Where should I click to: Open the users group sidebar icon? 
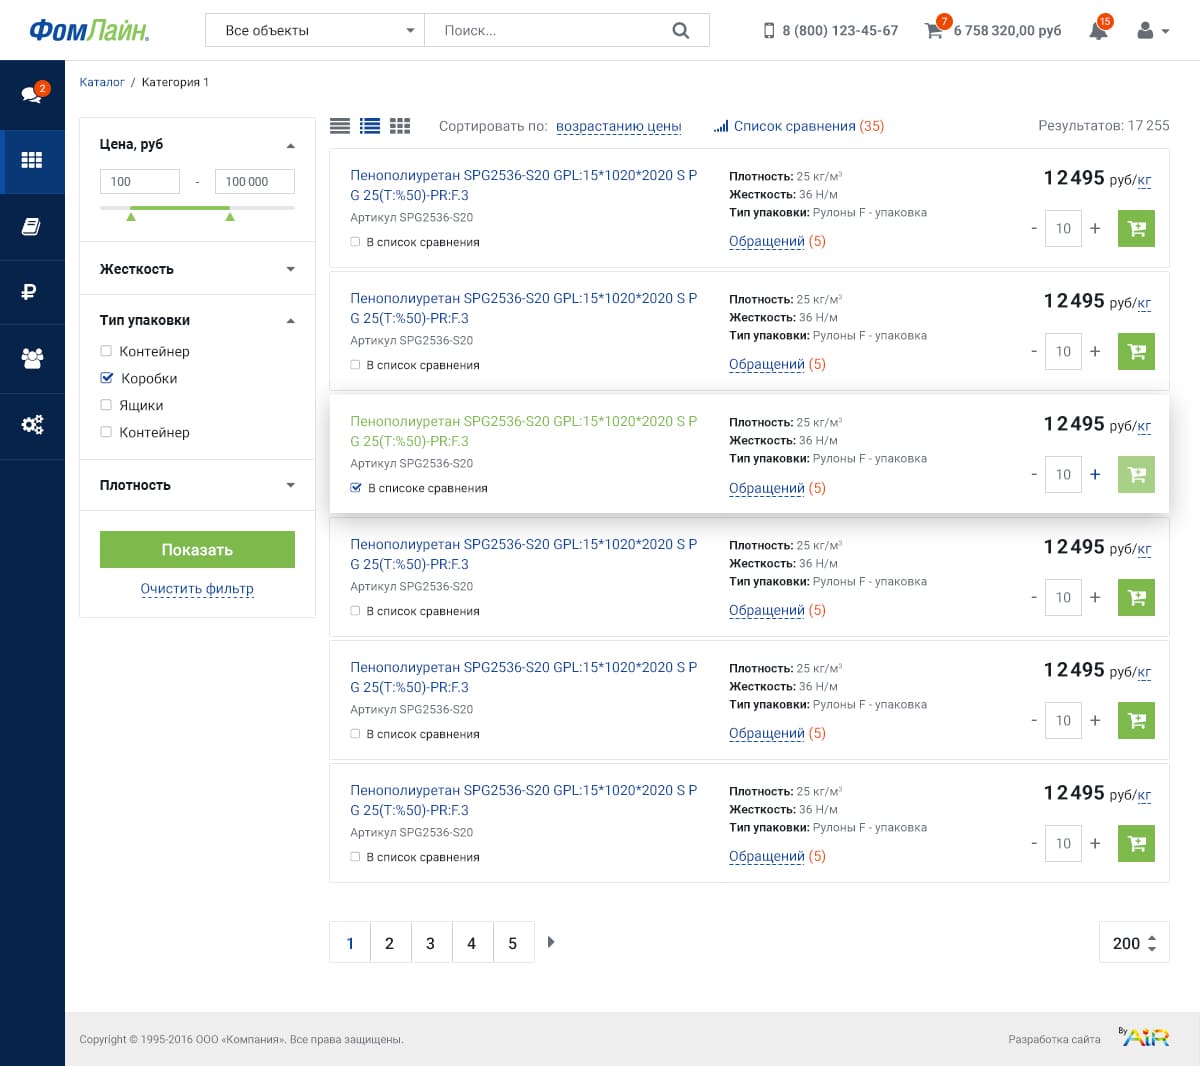coord(32,358)
